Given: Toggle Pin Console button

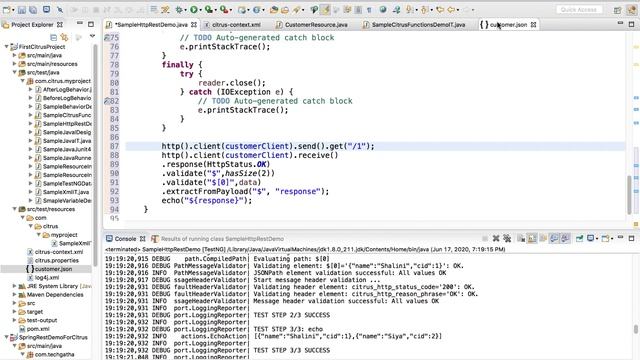Looking at the screenshot, I should pos(579,238).
